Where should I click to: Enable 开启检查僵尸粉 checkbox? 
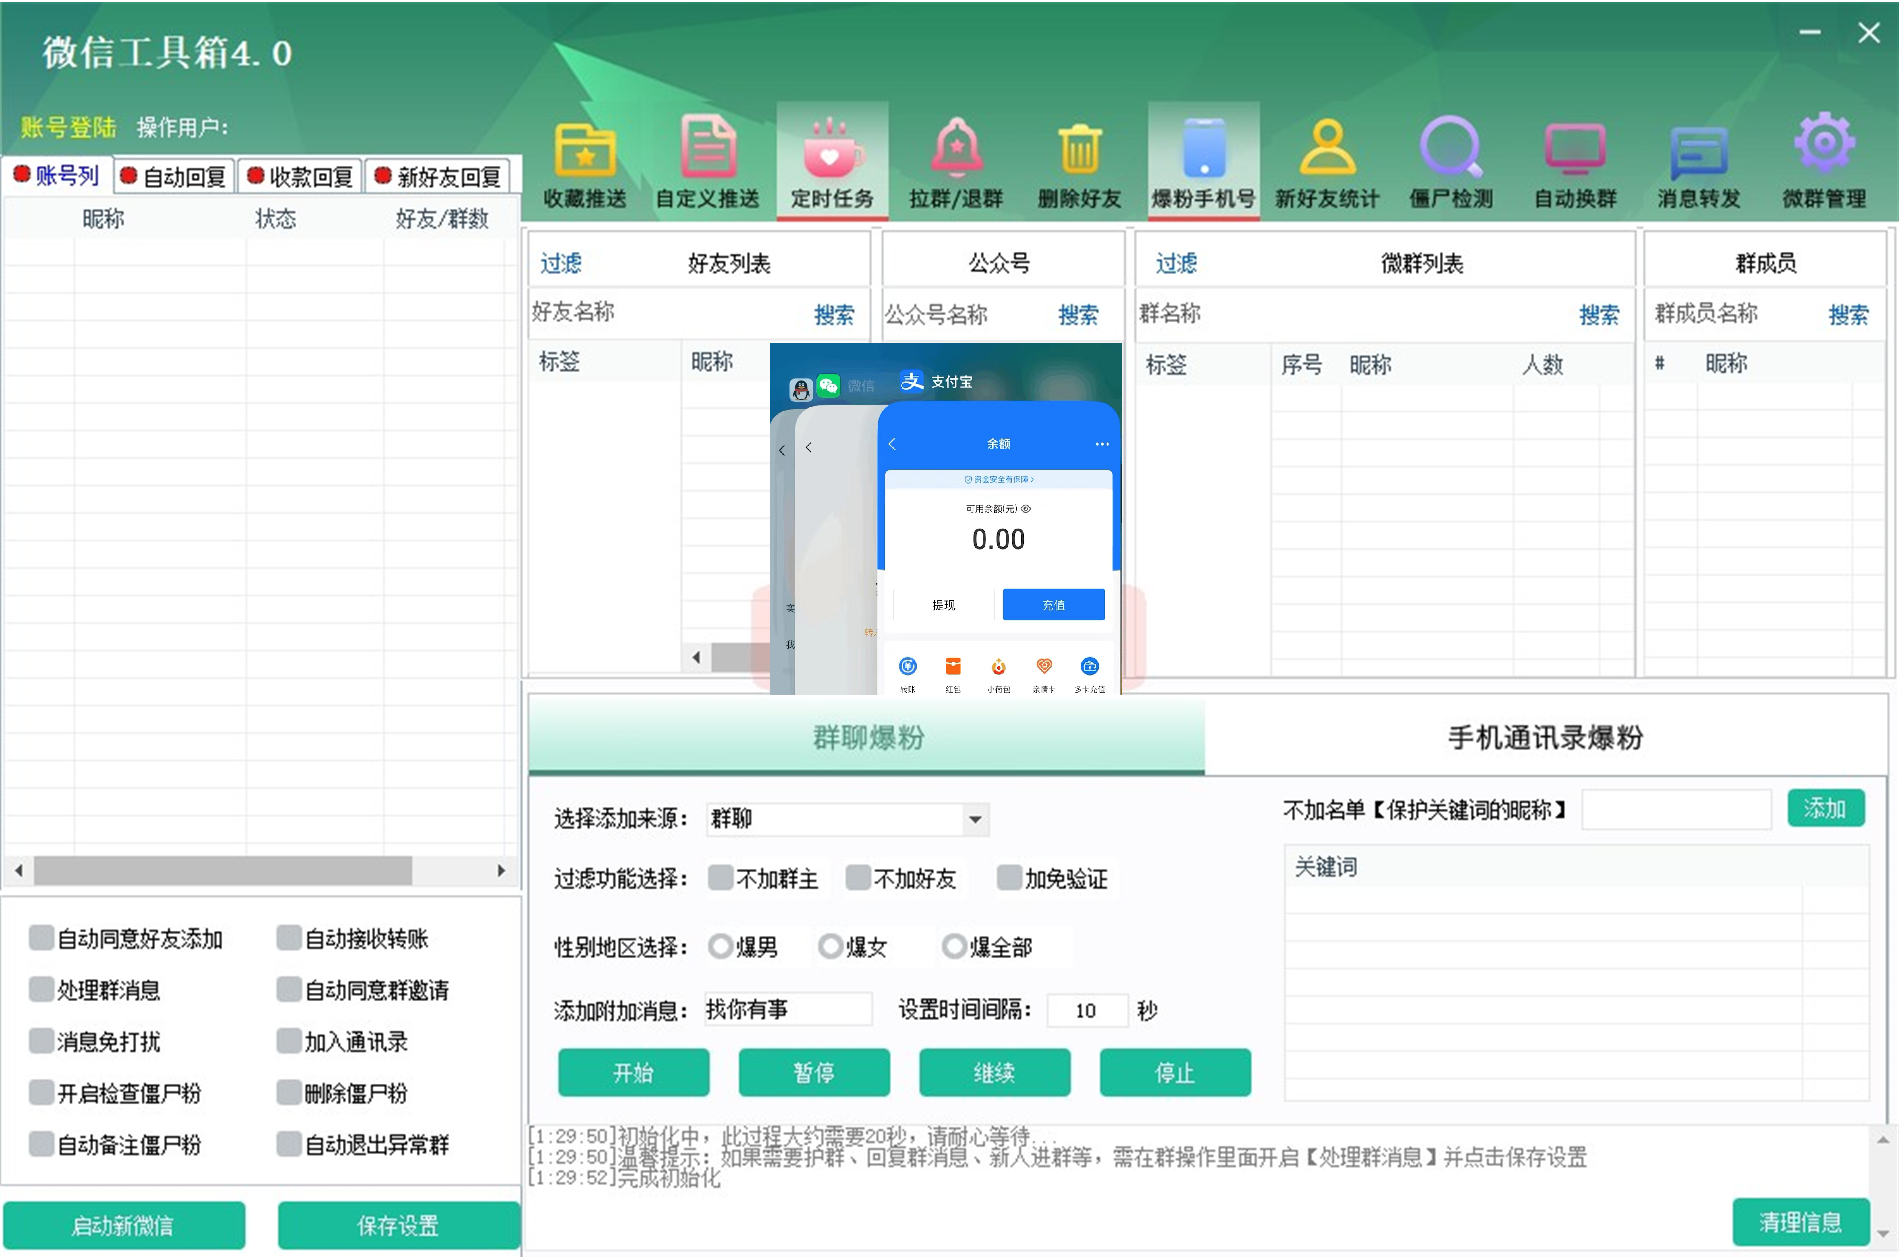[41, 1092]
